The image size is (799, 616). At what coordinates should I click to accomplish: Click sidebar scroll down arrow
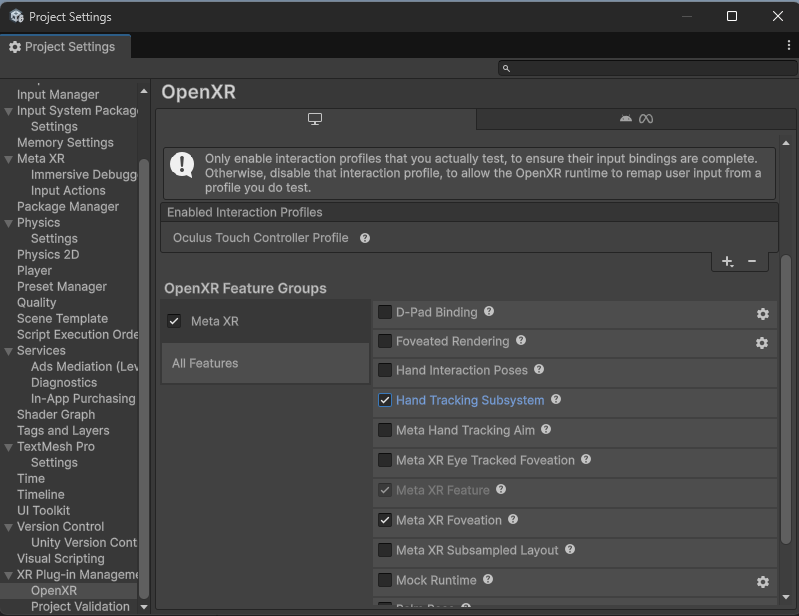click(144, 607)
